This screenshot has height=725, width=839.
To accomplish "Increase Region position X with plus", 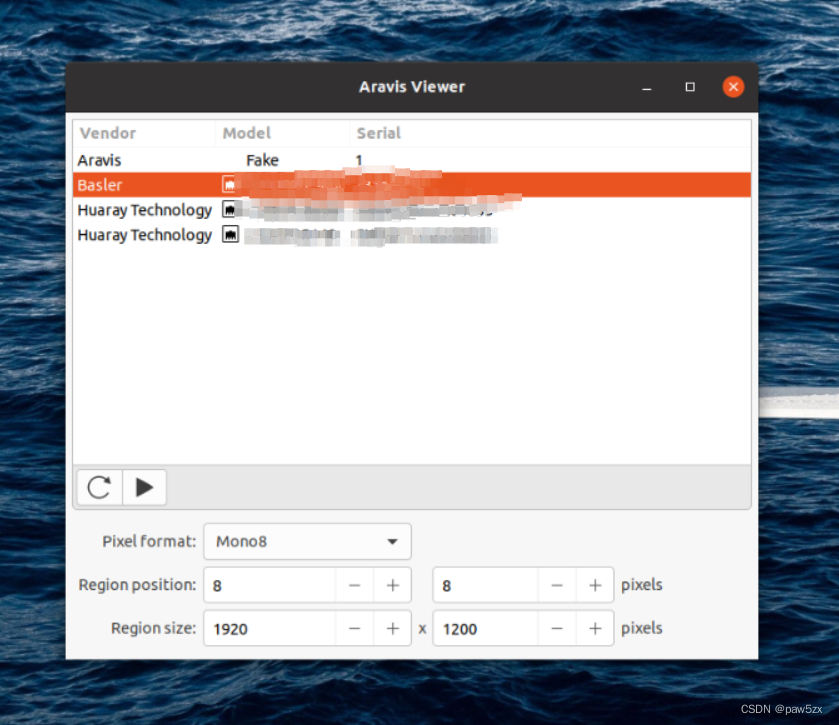I will coord(392,585).
